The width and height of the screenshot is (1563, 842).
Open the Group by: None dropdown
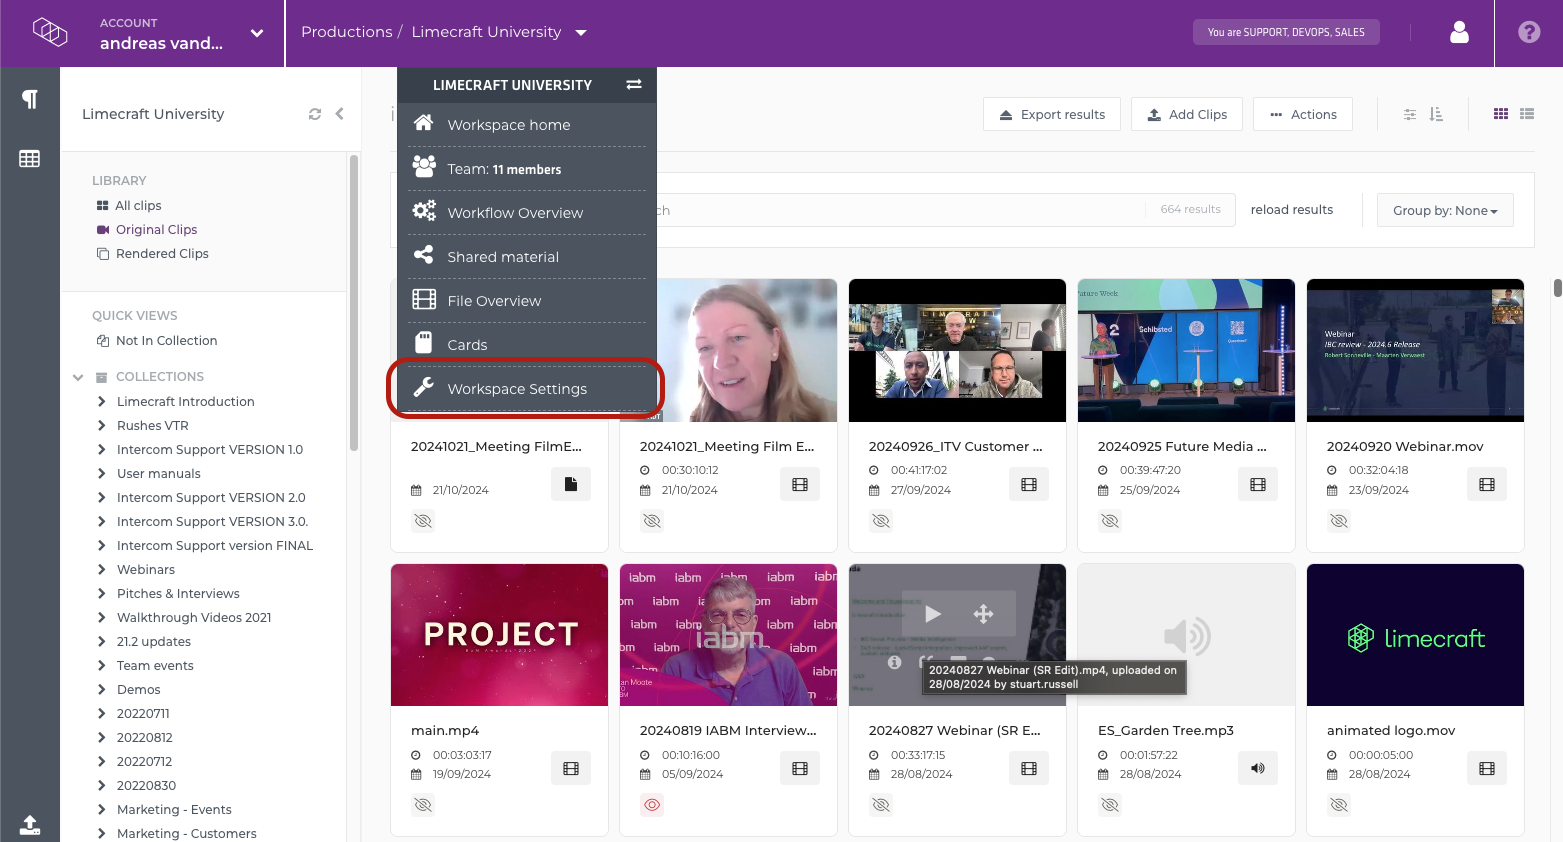point(1445,210)
